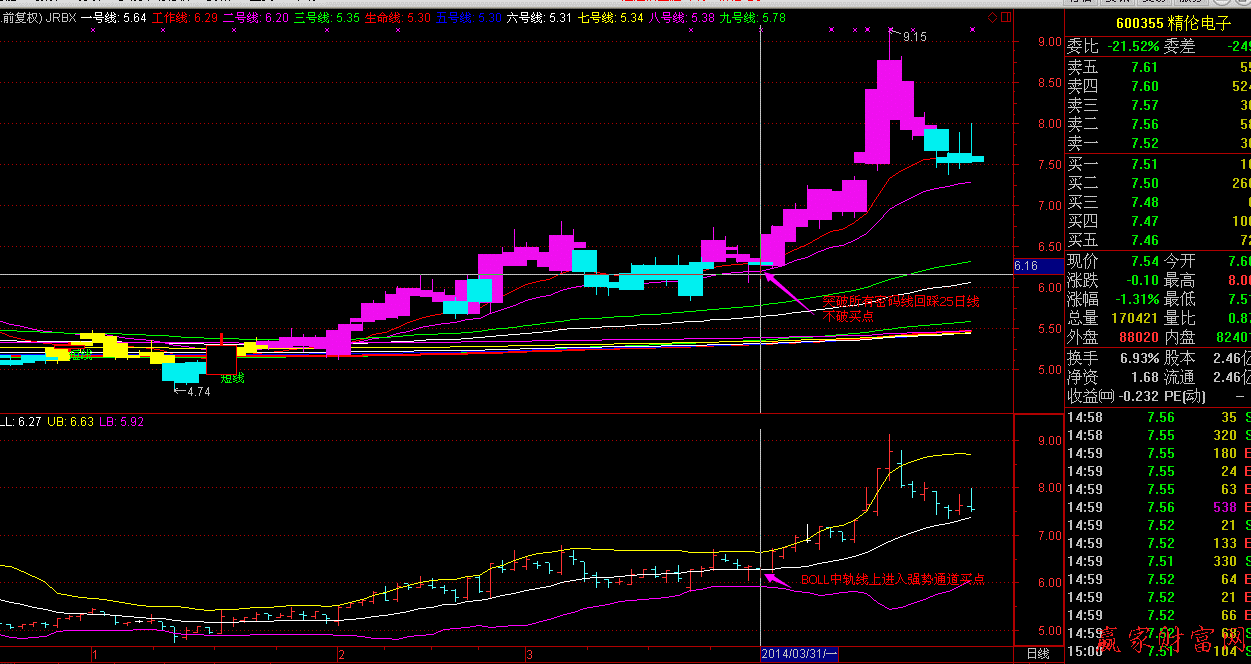Click the magenta arrow beside the BOLL annotation

777,578
